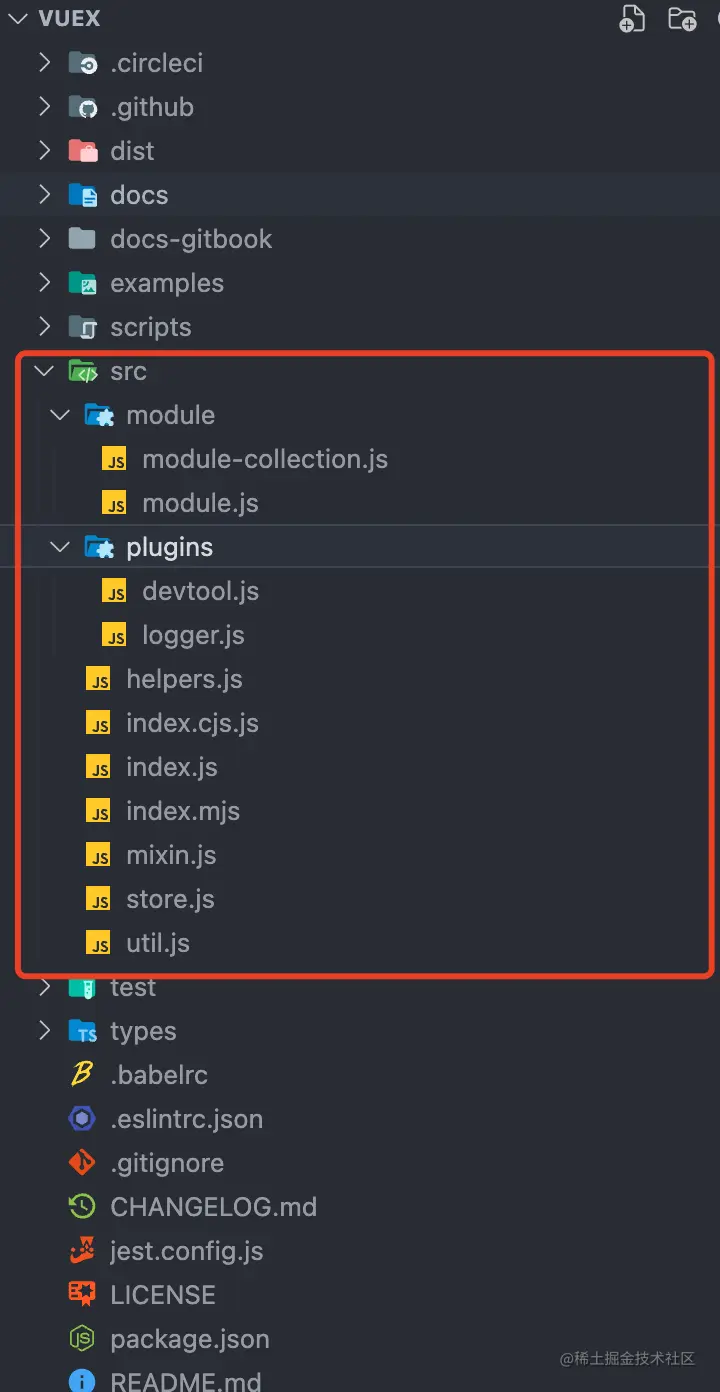720x1392 pixels.
Task: Click the ESLint icon beside .eslintrc.json
Action: click(82, 1119)
